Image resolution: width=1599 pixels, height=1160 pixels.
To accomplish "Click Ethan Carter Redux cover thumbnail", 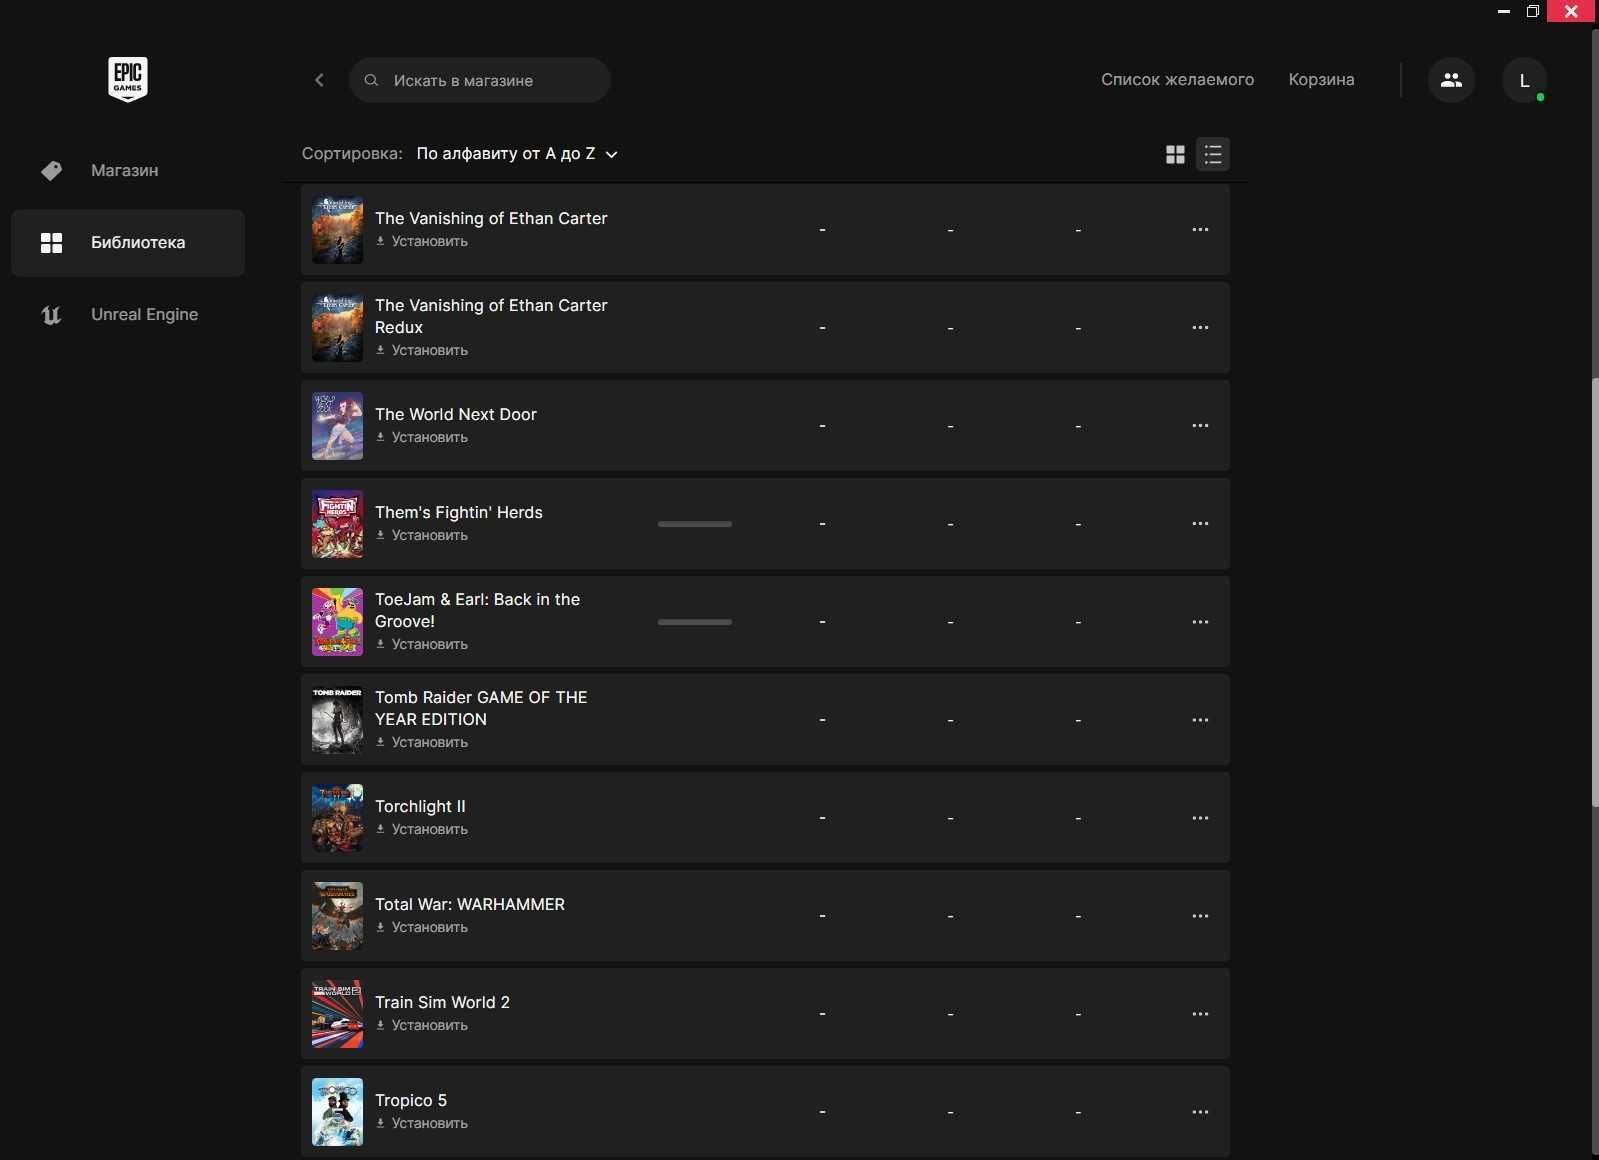I will pos(337,328).
